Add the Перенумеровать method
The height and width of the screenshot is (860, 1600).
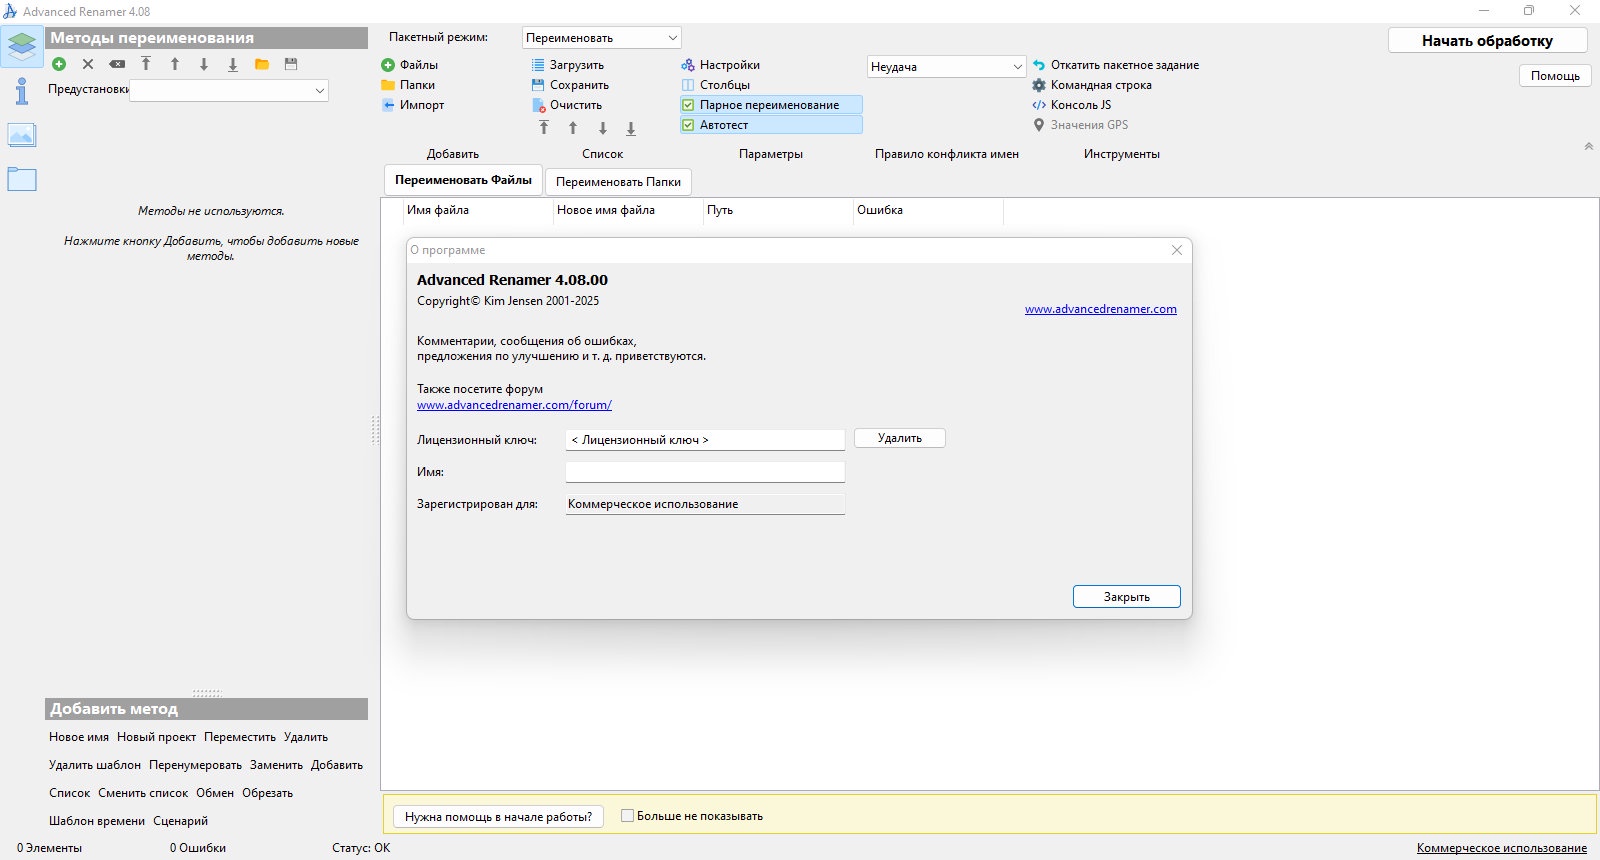click(196, 765)
